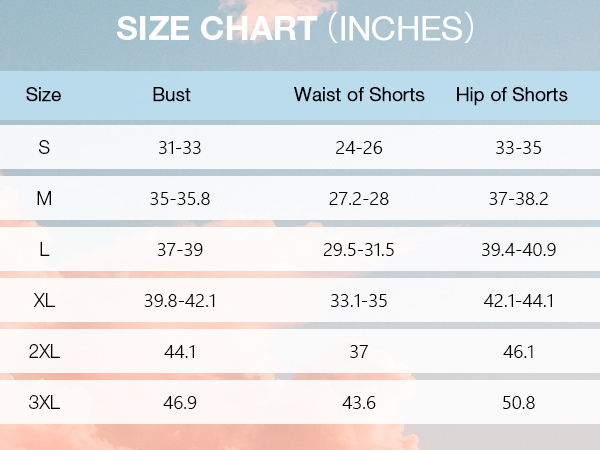The image size is (600, 450).
Task: Click the 31-33 bust value
Action: (179, 148)
